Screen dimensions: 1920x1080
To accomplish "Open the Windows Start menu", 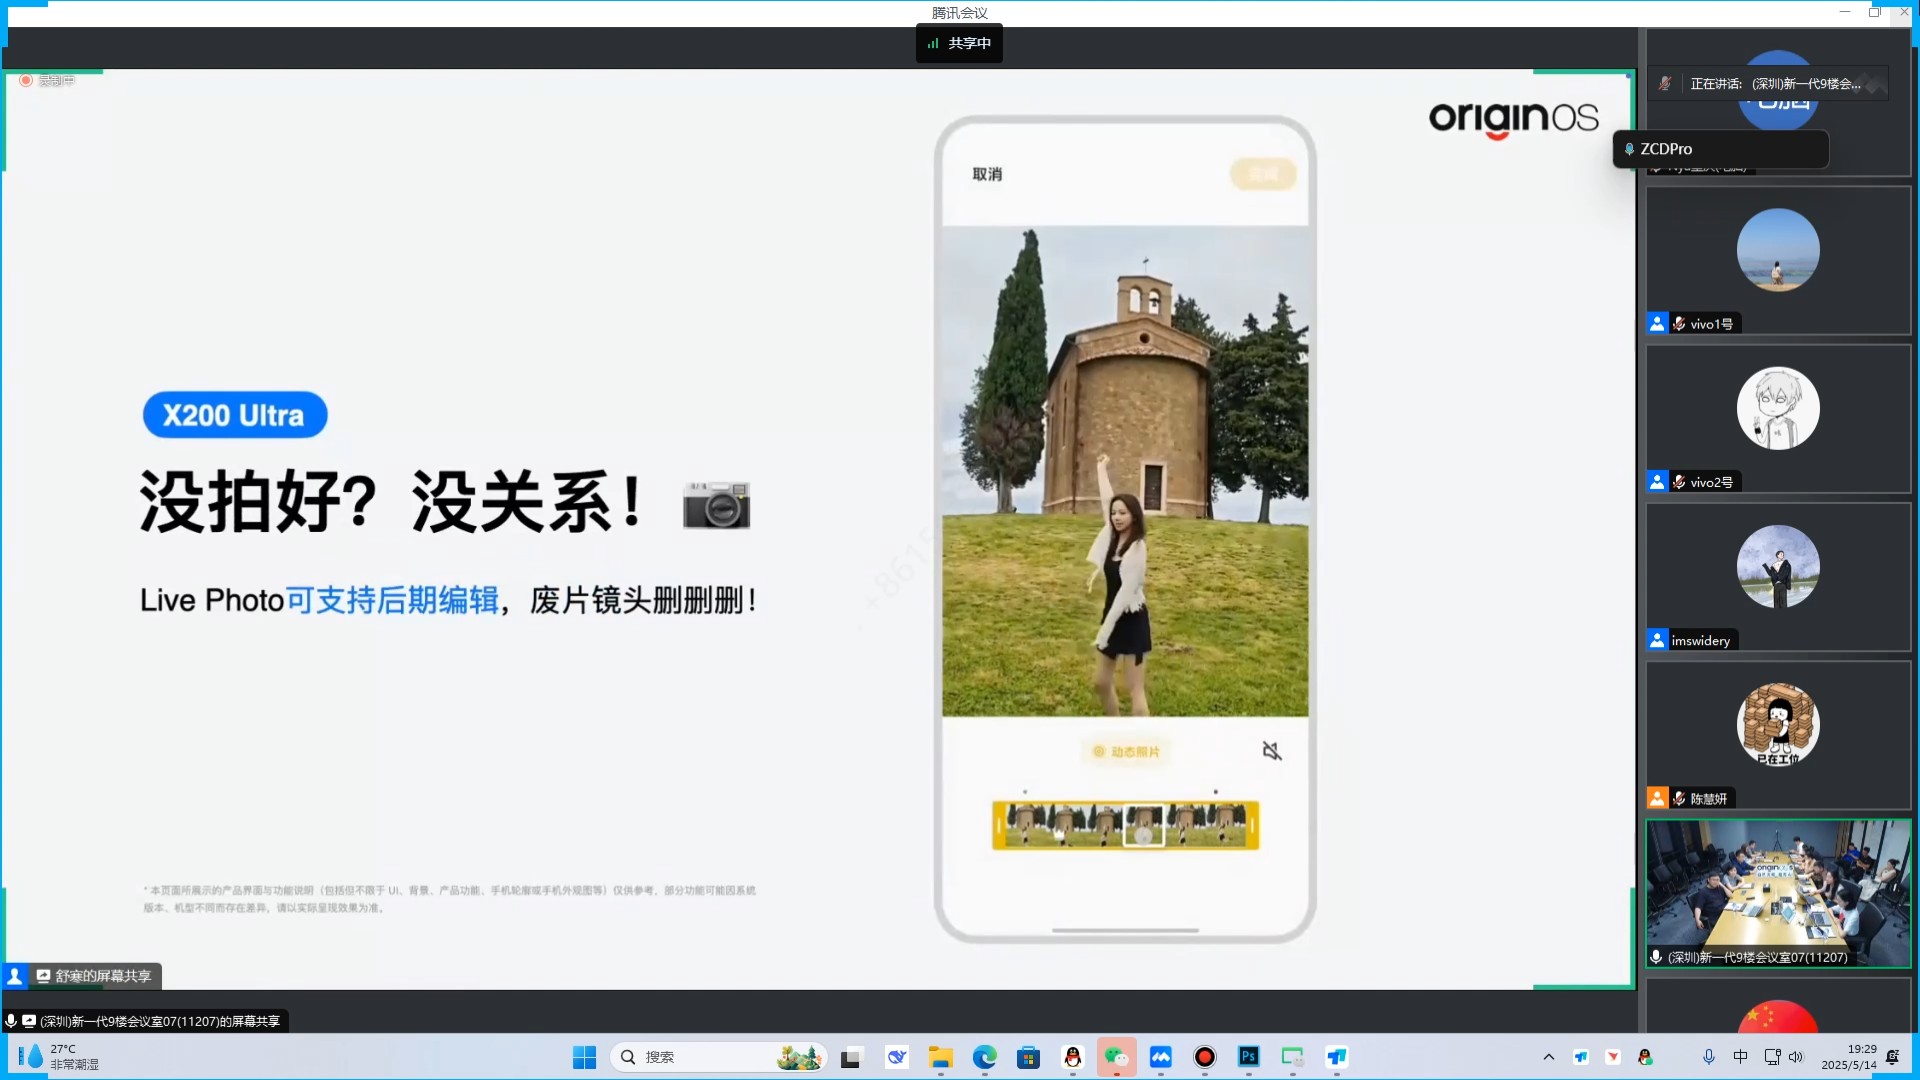I will 584,1057.
